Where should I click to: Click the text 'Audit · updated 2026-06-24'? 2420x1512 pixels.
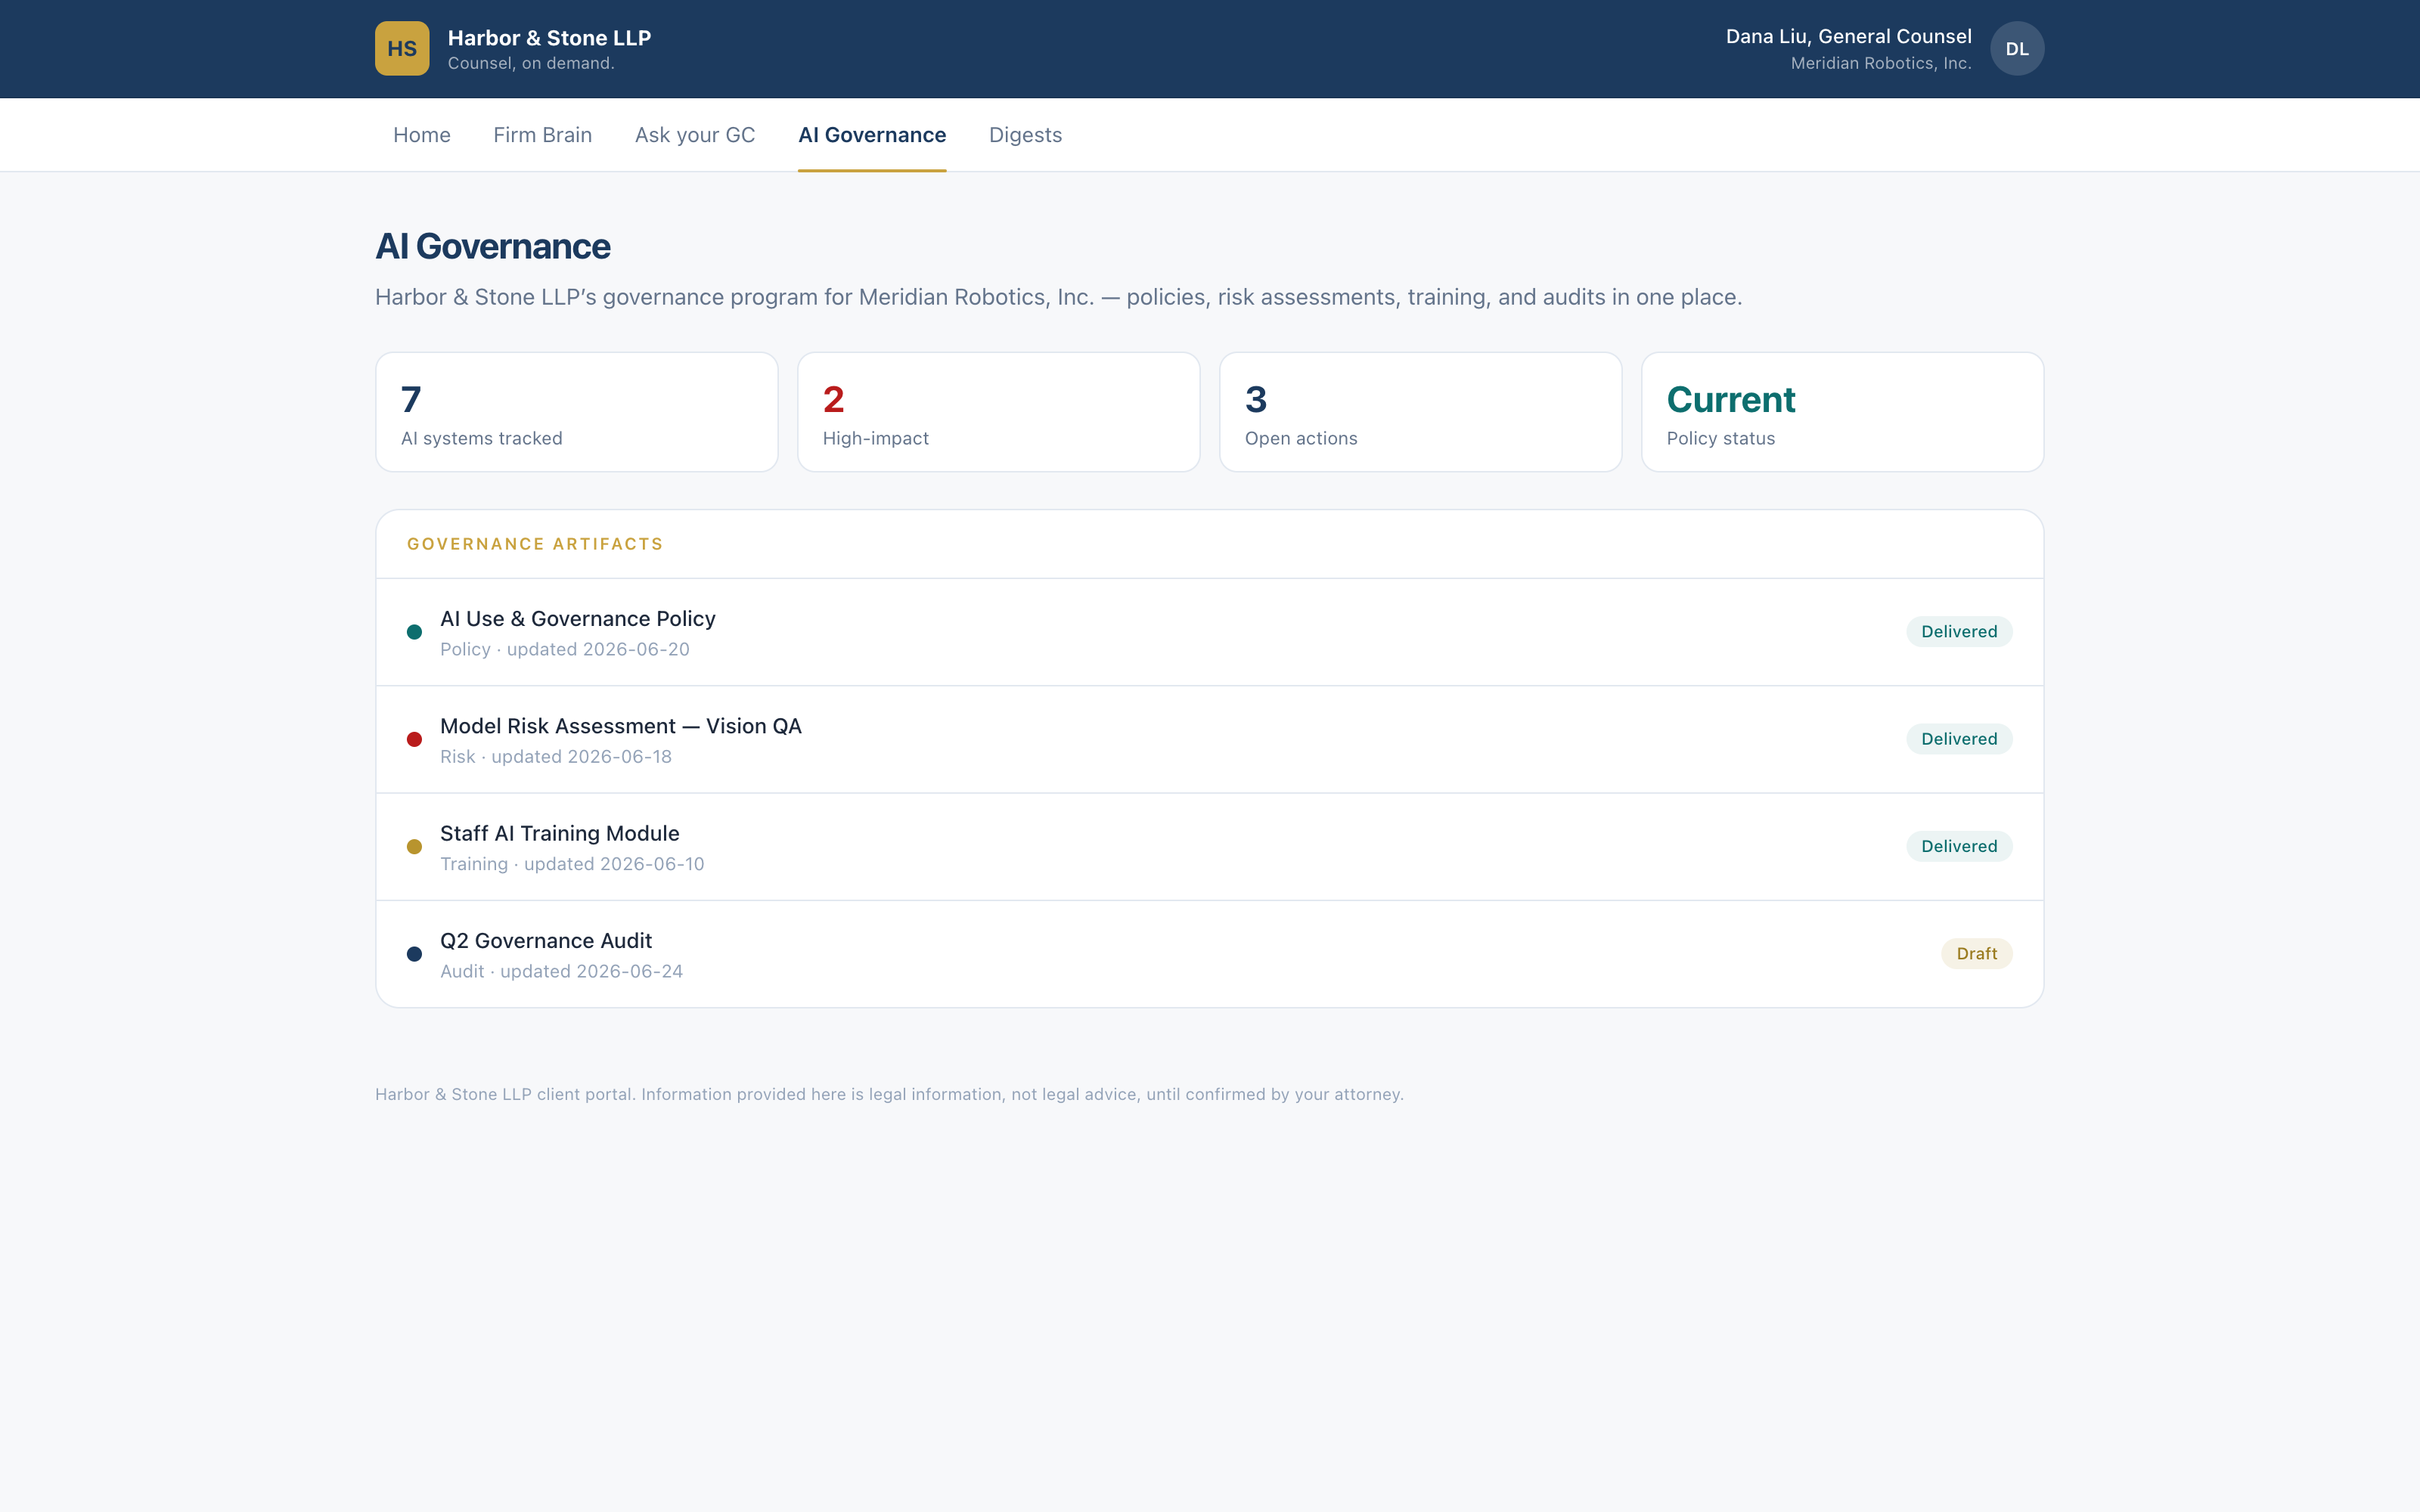[x=561, y=972]
